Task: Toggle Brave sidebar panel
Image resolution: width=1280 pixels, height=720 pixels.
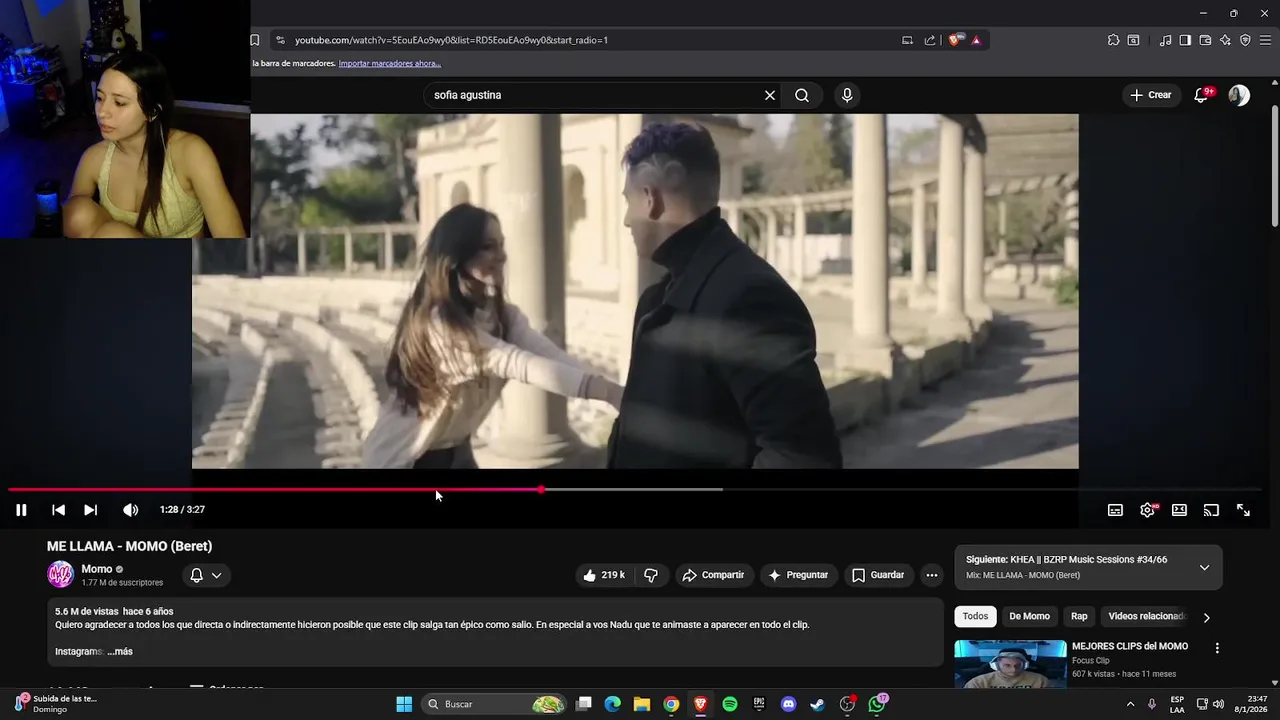Action: [x=1185, y=40]
